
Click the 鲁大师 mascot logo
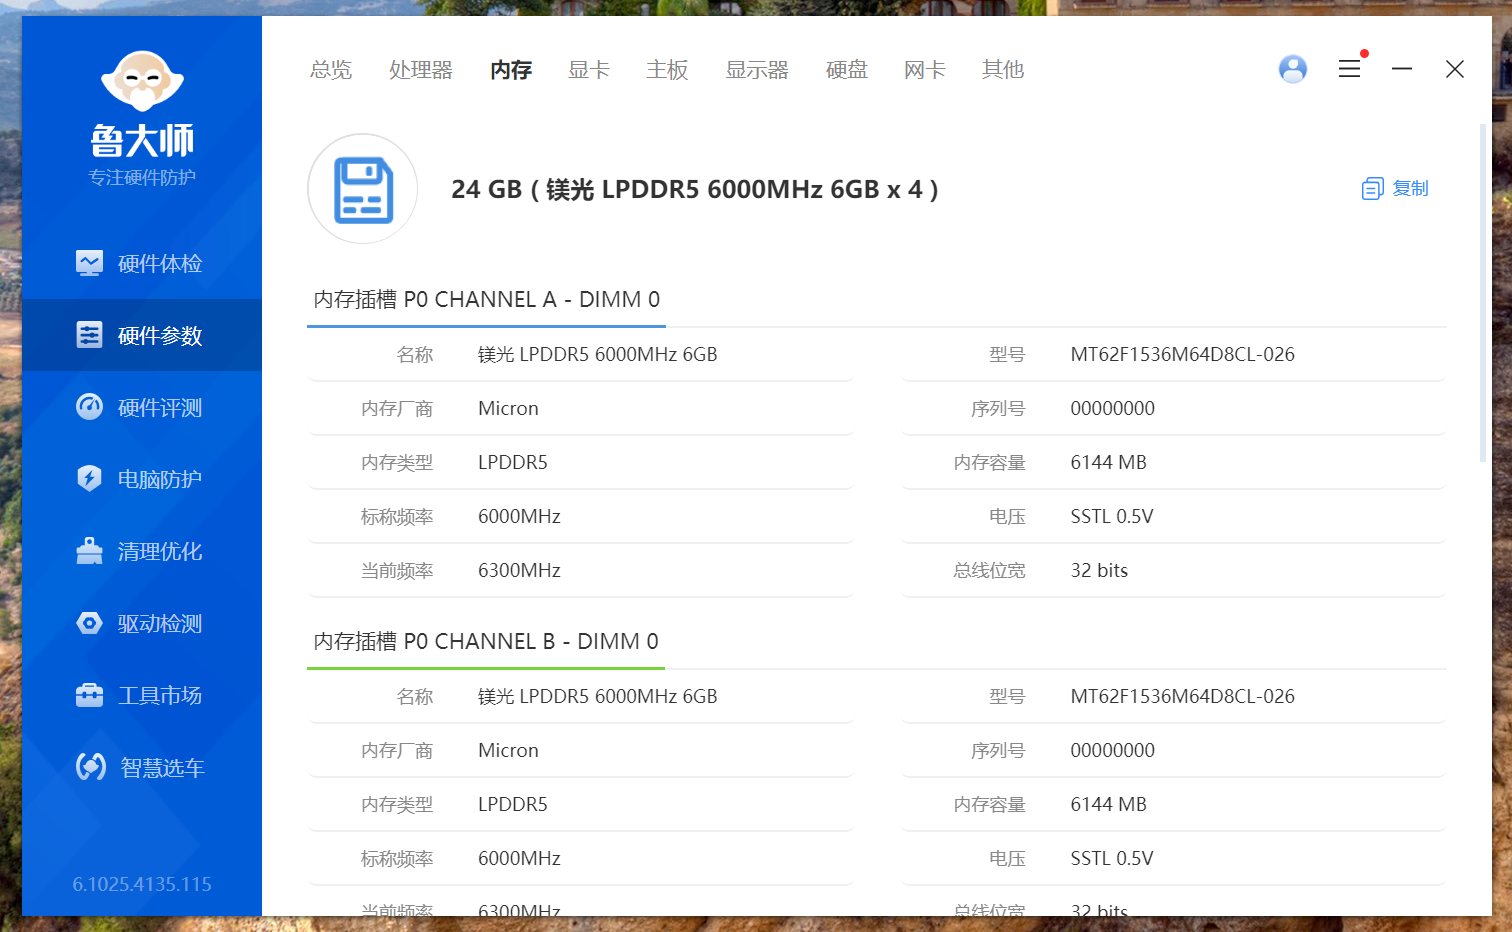coord(142,81)
